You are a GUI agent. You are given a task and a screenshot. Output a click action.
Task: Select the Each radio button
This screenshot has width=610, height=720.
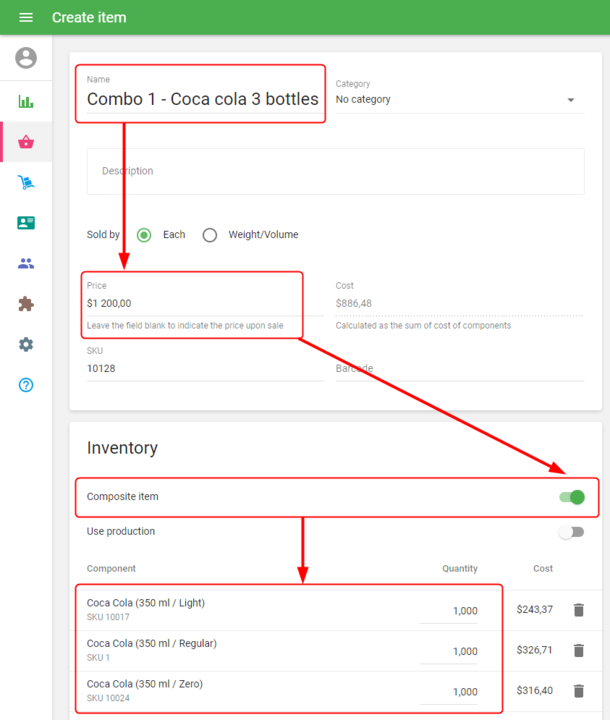tap(144, 235)
